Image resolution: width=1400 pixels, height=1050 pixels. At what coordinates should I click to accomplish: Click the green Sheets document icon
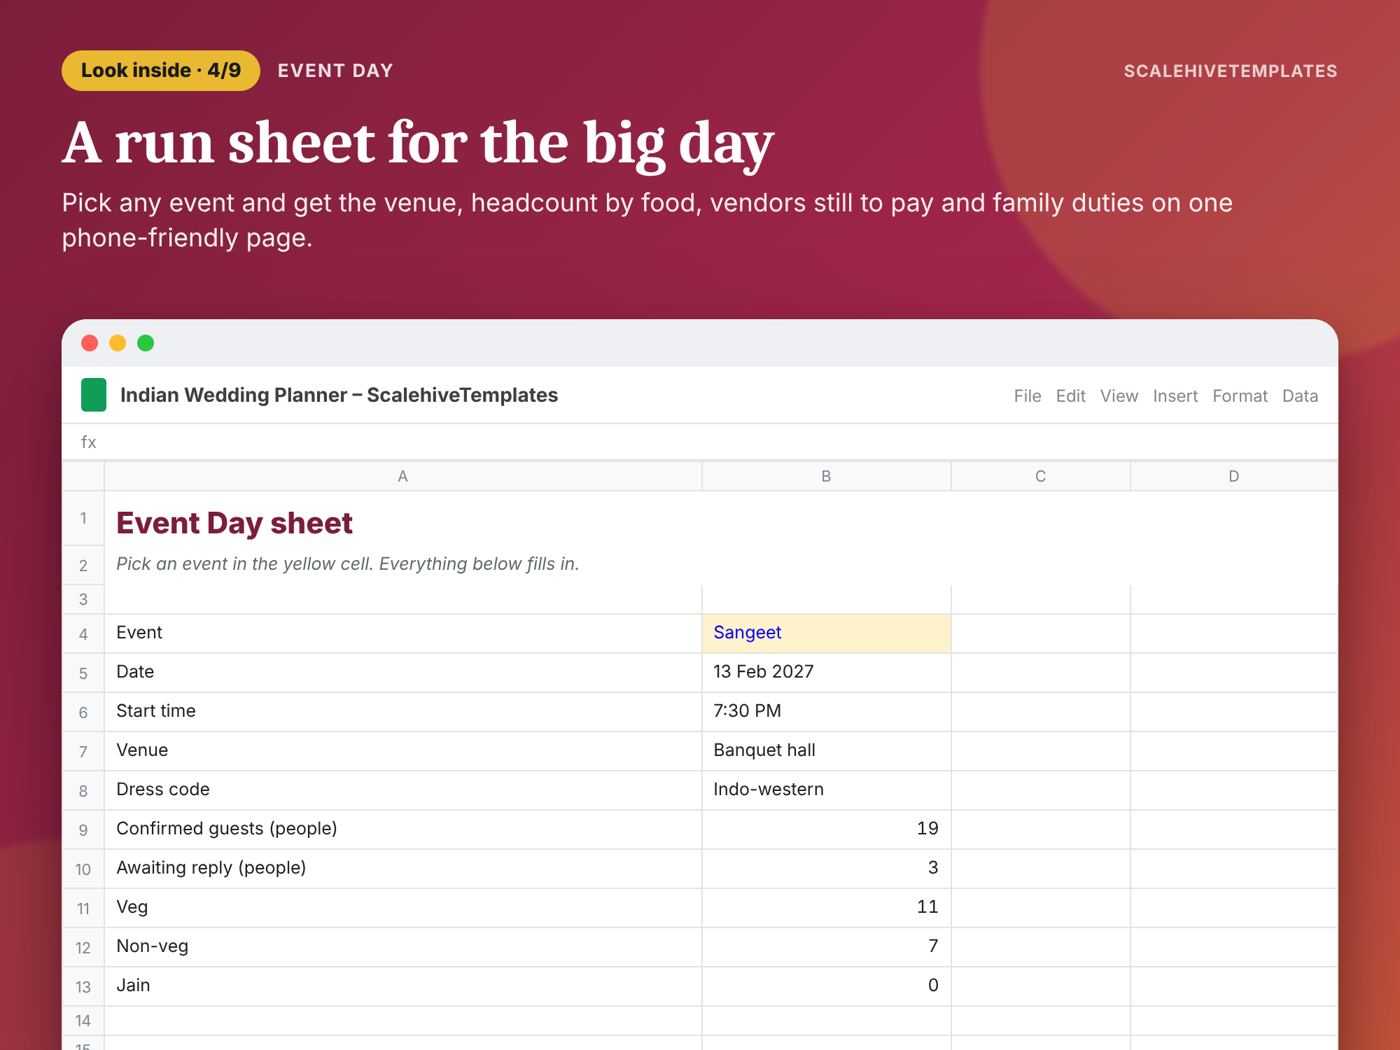tap(93, 395)
